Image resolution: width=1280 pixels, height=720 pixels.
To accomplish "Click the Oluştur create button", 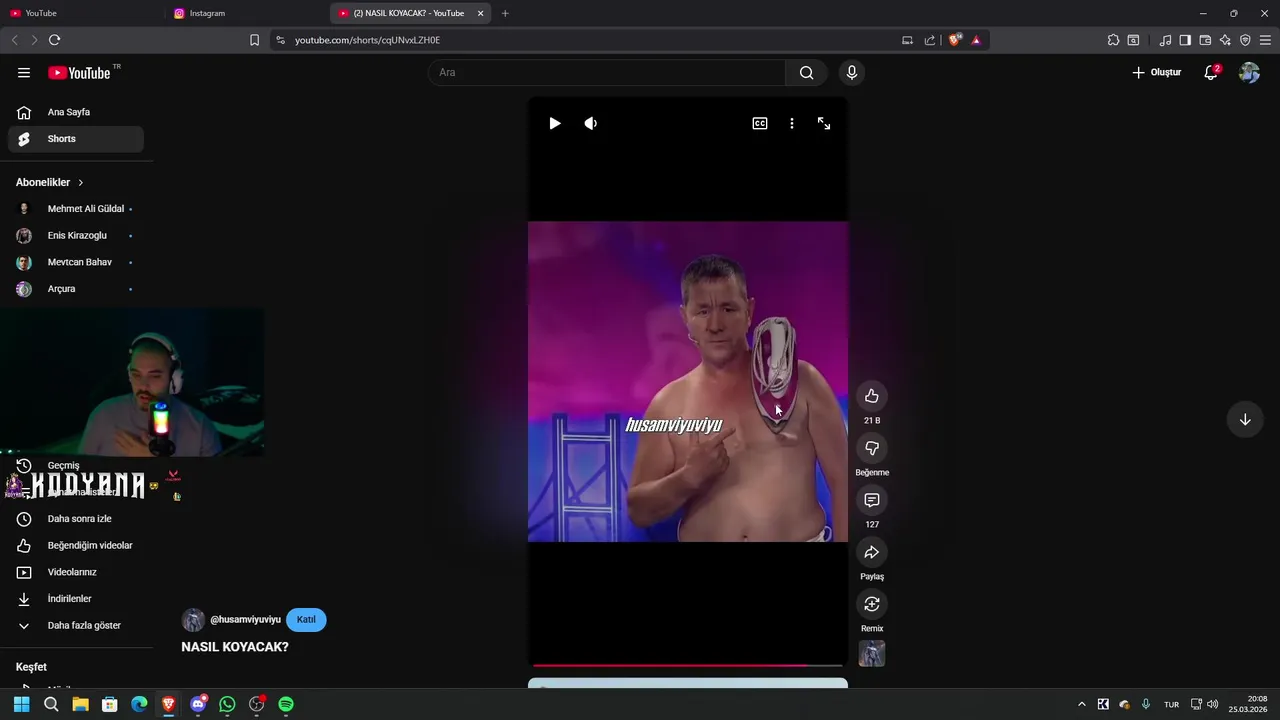I will [x=1157, y=72].
